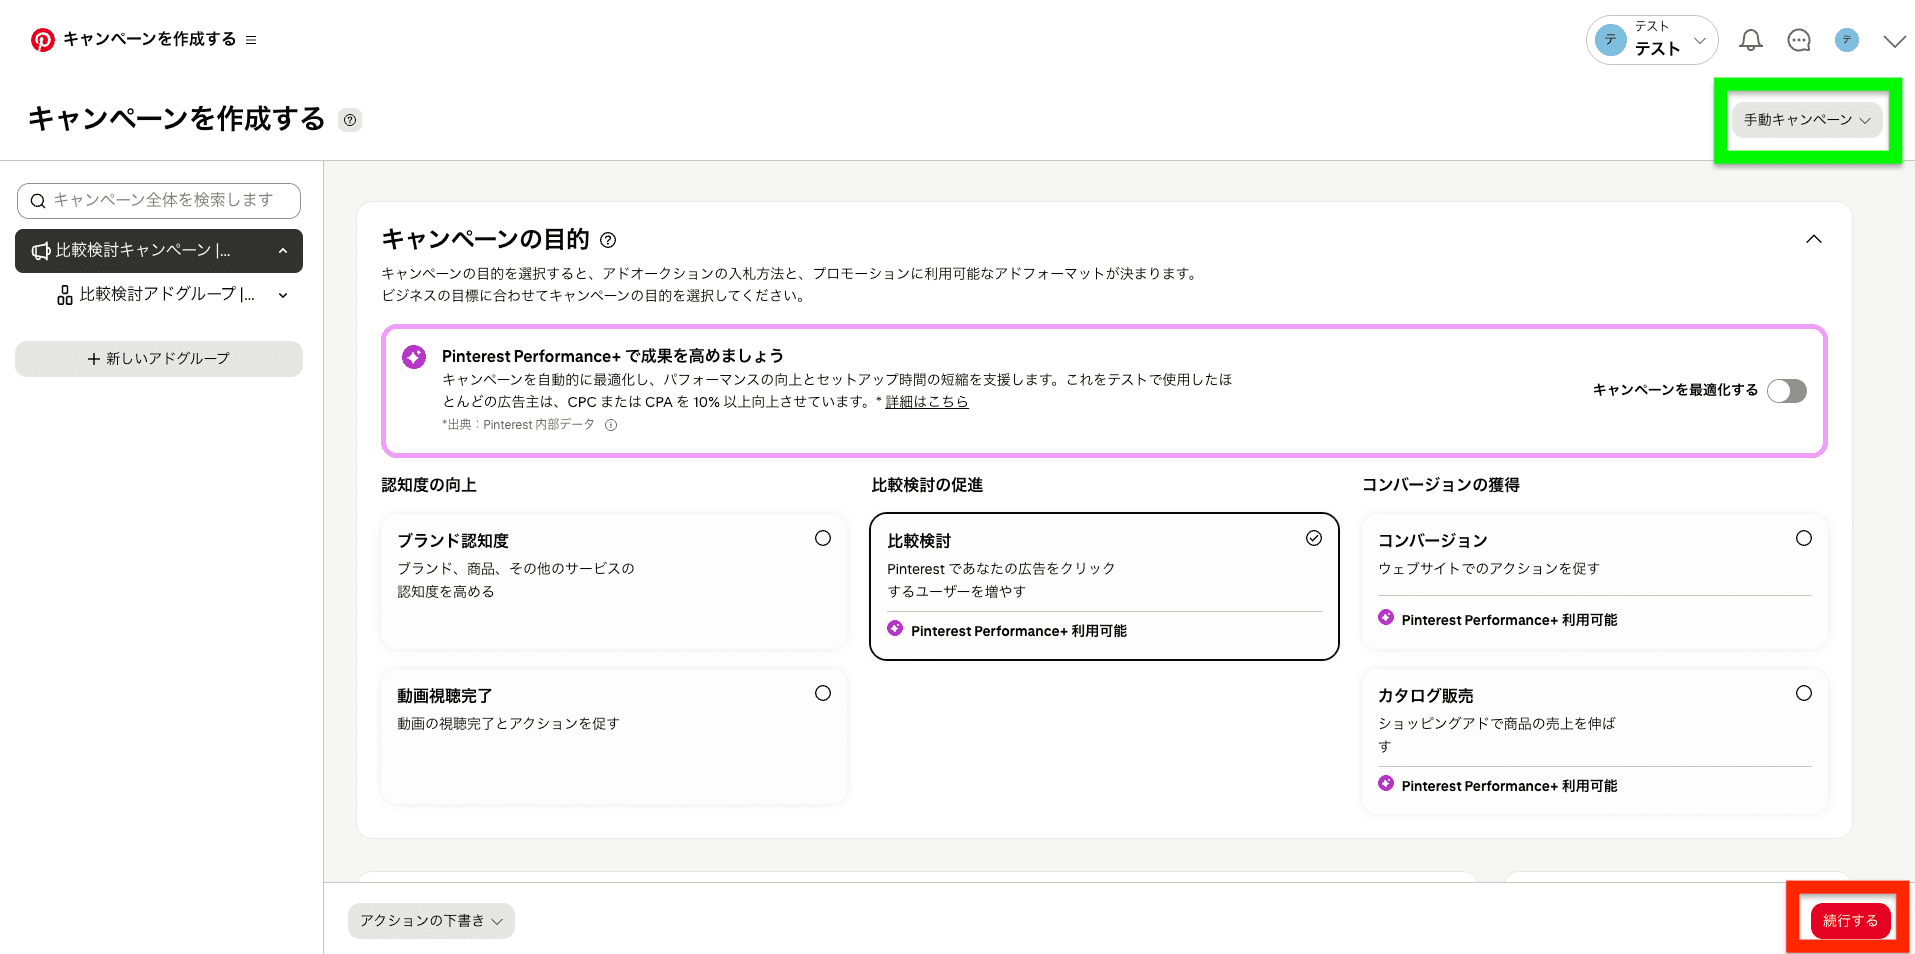Click the 続行する button
Viewport: 1915px width, 954px height.
1850,921
